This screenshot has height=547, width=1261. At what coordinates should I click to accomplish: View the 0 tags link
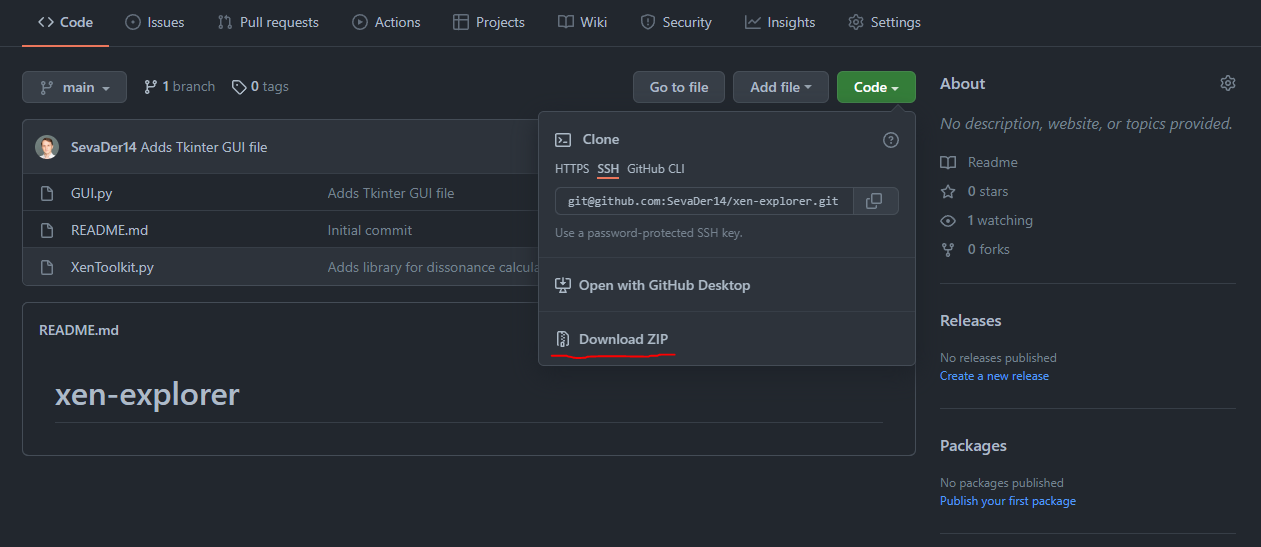260,87
